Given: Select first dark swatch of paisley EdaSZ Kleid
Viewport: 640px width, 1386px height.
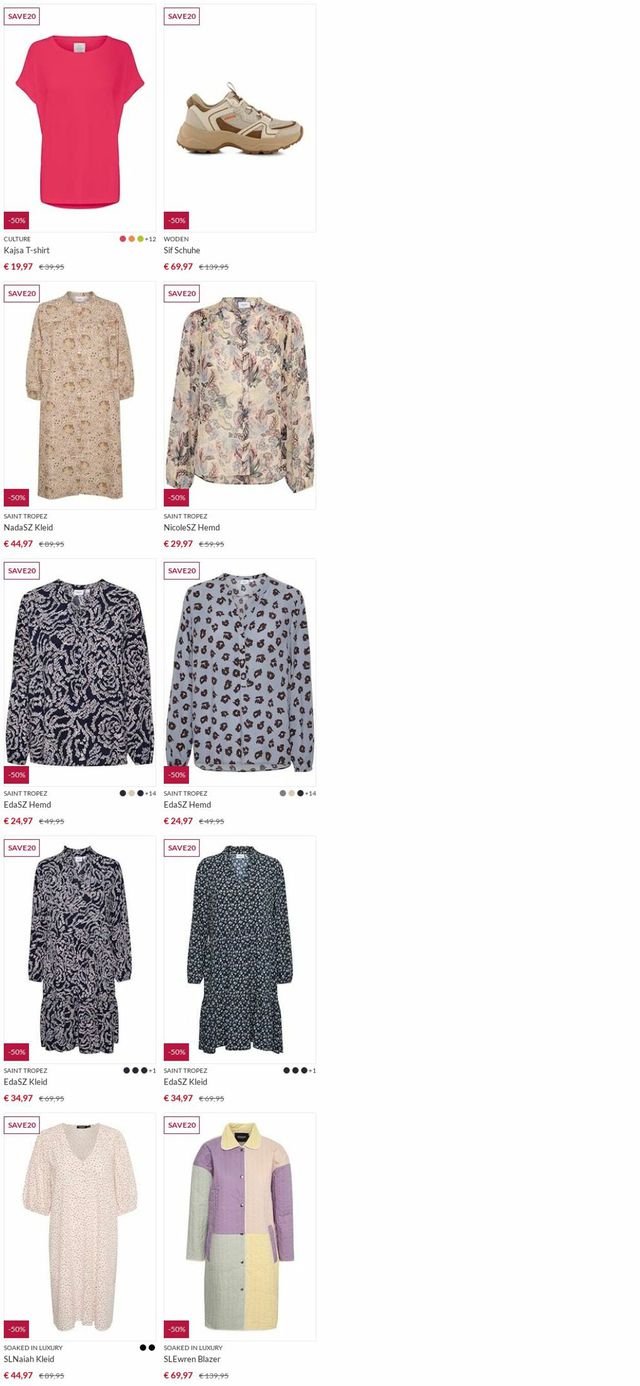Looking at the screenshot, I should pos(127,1070).
